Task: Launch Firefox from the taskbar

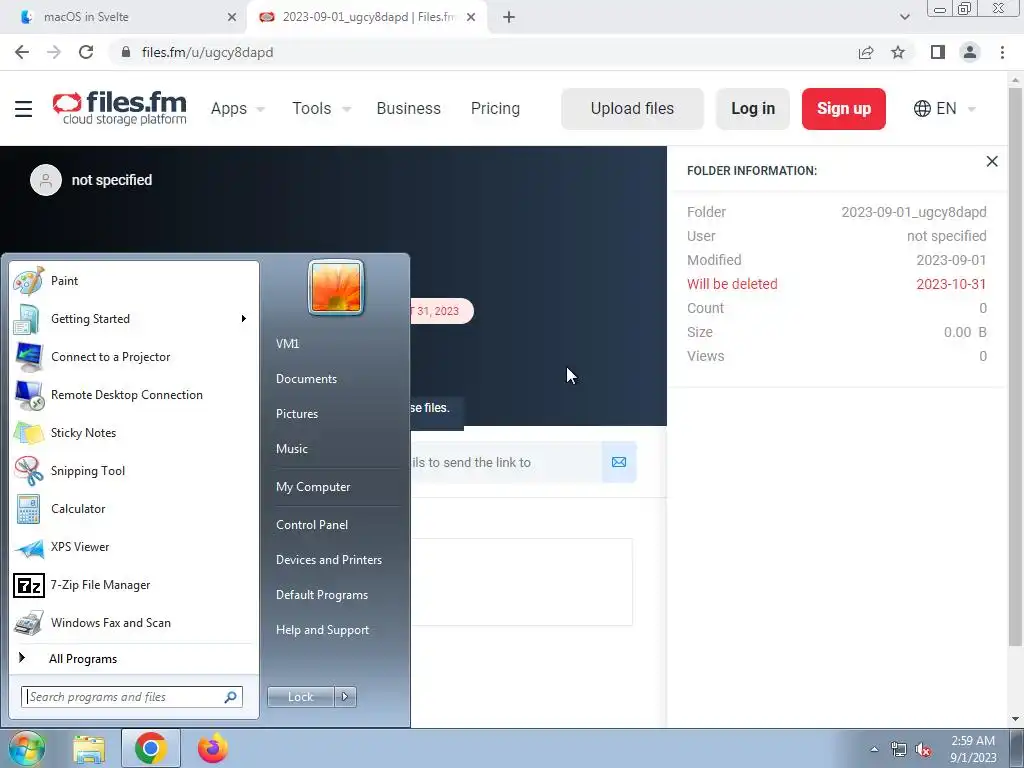Action: point(213,748)
